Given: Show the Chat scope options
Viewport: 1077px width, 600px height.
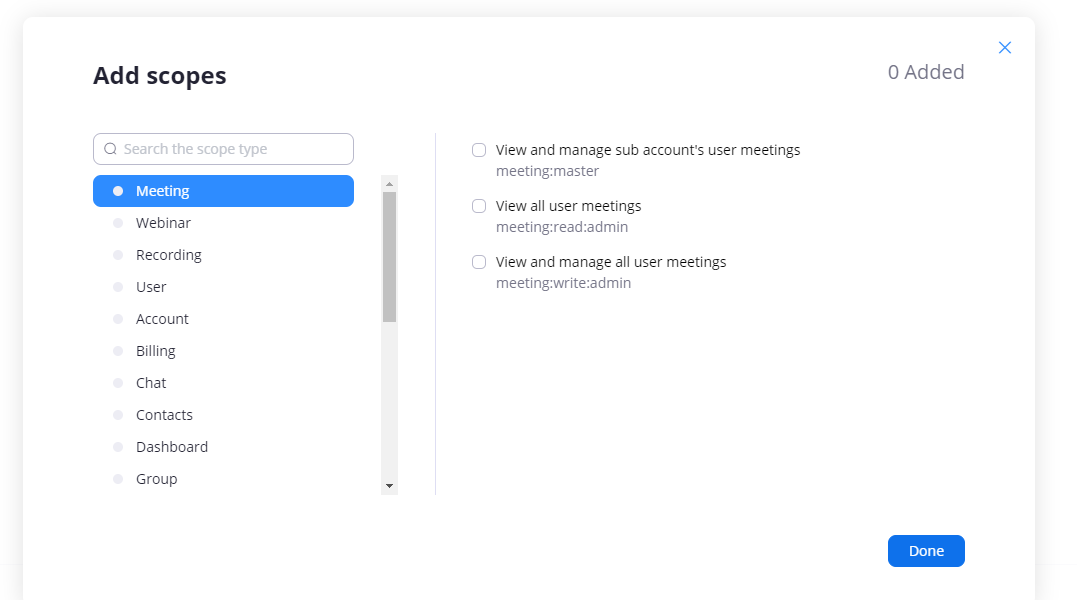Looking at the screenshot, I should (x=151, y=383).
